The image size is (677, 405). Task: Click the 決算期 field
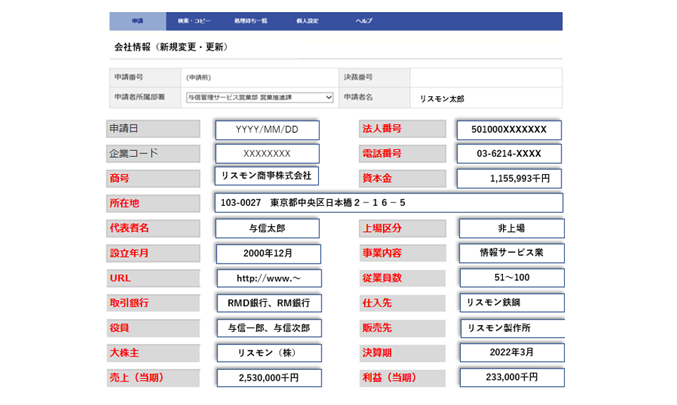[508, 353]
